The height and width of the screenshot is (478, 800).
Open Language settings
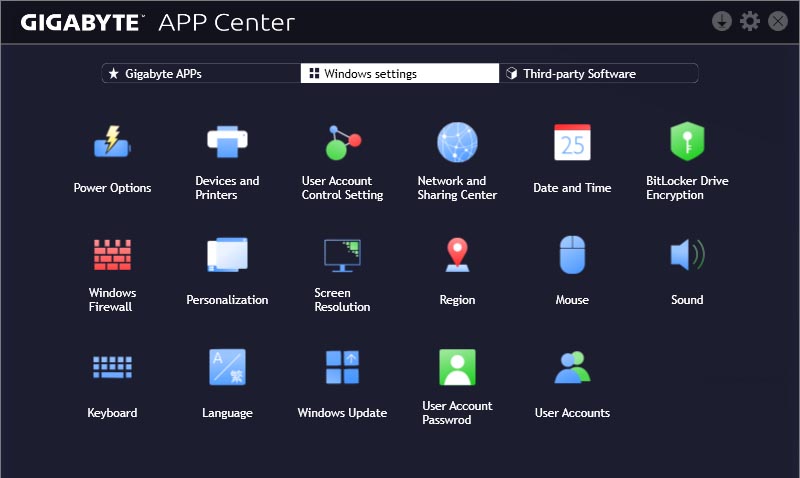point(227,367)
